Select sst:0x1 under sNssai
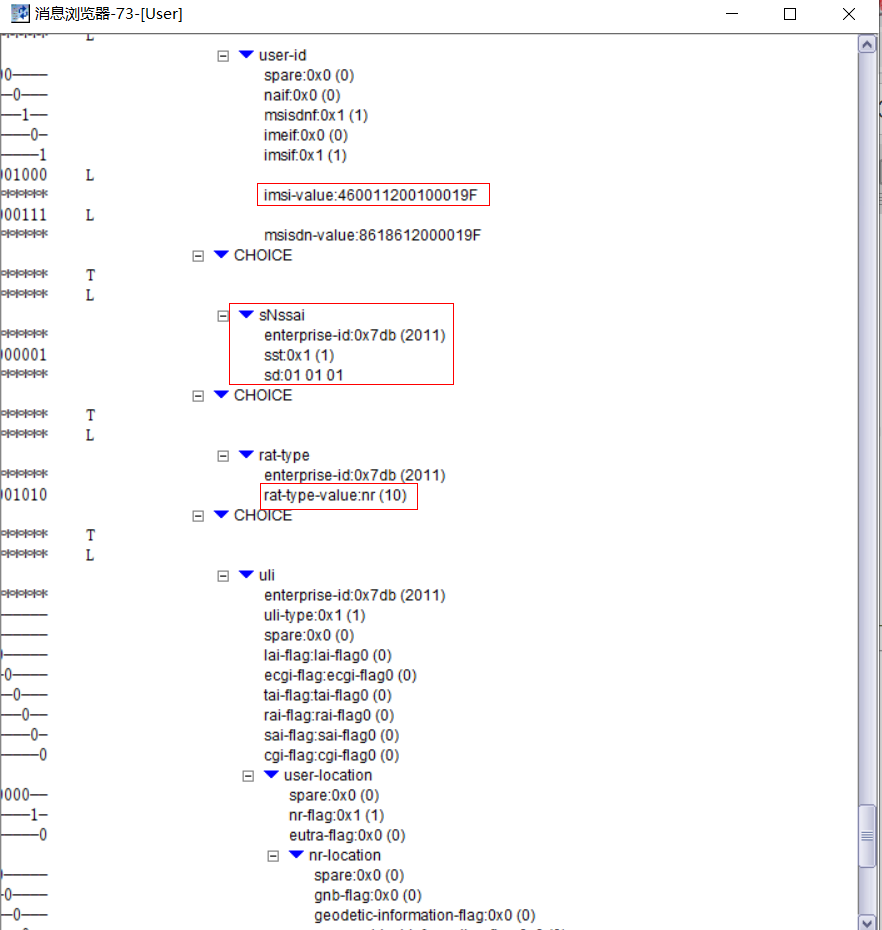The image size is (882, 930). (x=297, y=355)
